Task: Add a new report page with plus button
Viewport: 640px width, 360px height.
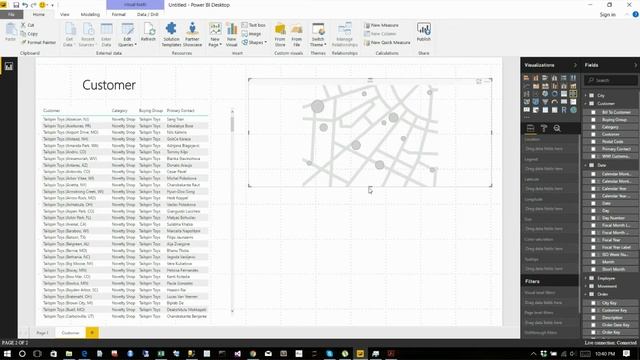Action: [x=92, y=333]
